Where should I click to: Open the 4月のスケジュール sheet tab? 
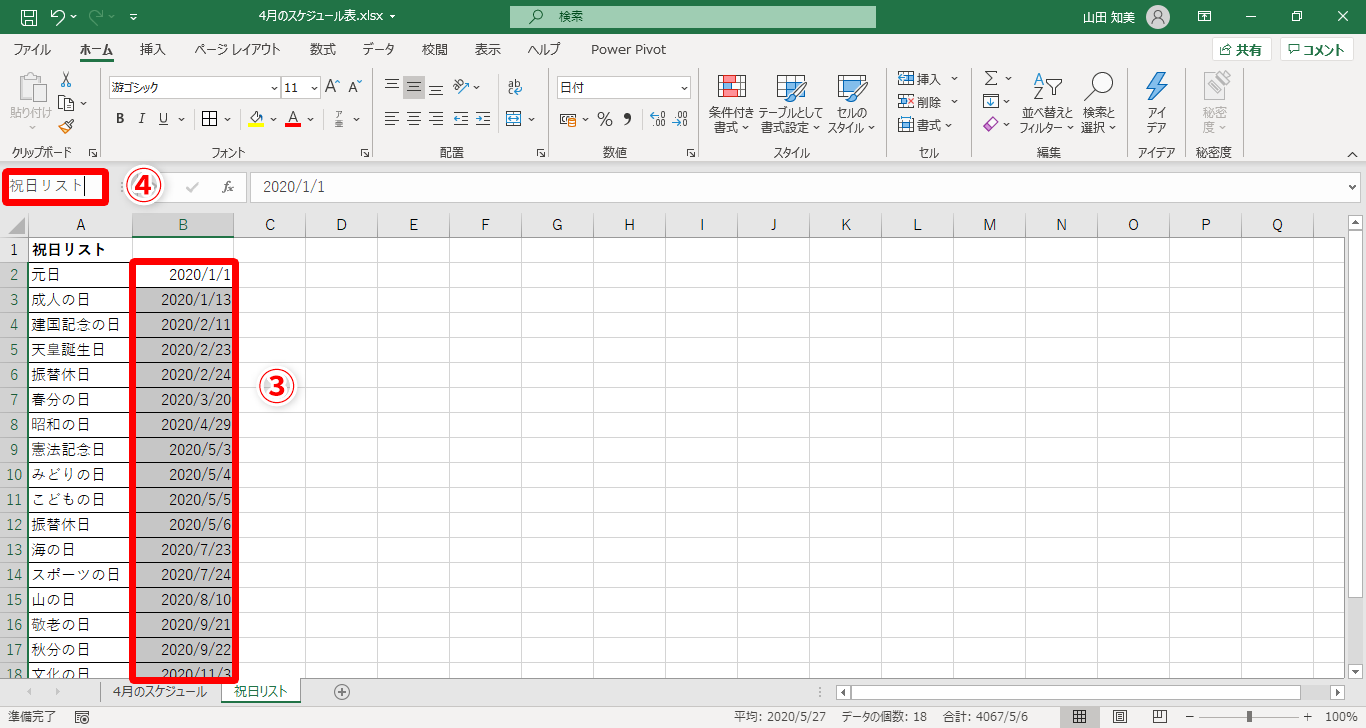click(x=160, y=691)
